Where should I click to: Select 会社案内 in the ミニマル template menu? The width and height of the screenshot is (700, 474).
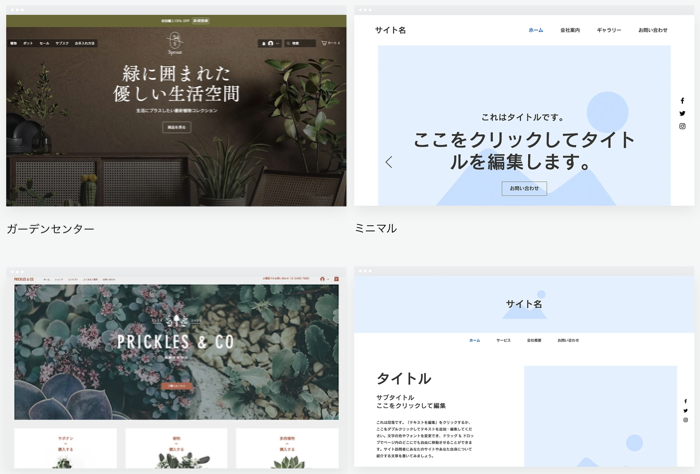570,30
